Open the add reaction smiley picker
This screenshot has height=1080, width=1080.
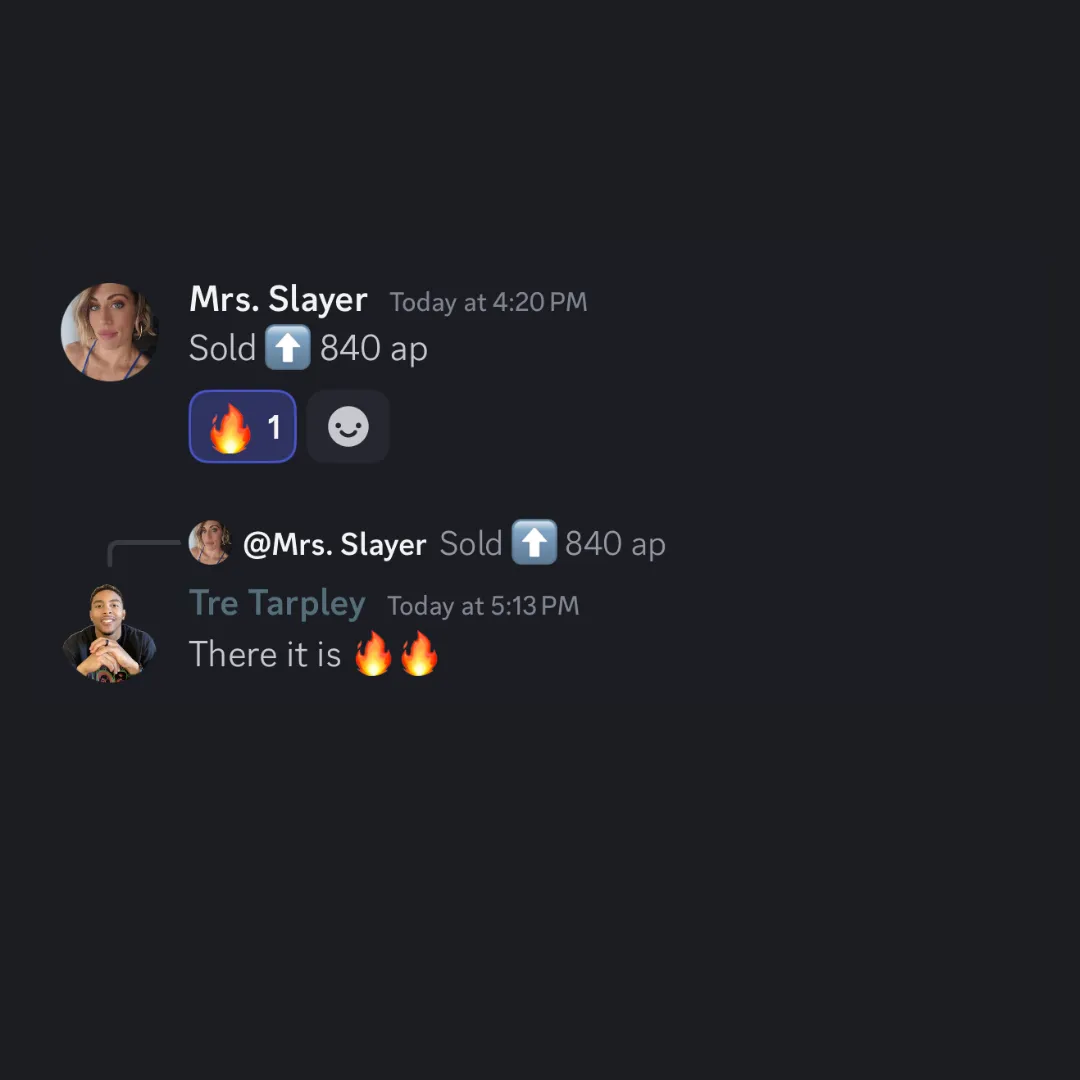pyautogui.click(x=348, y=426)
